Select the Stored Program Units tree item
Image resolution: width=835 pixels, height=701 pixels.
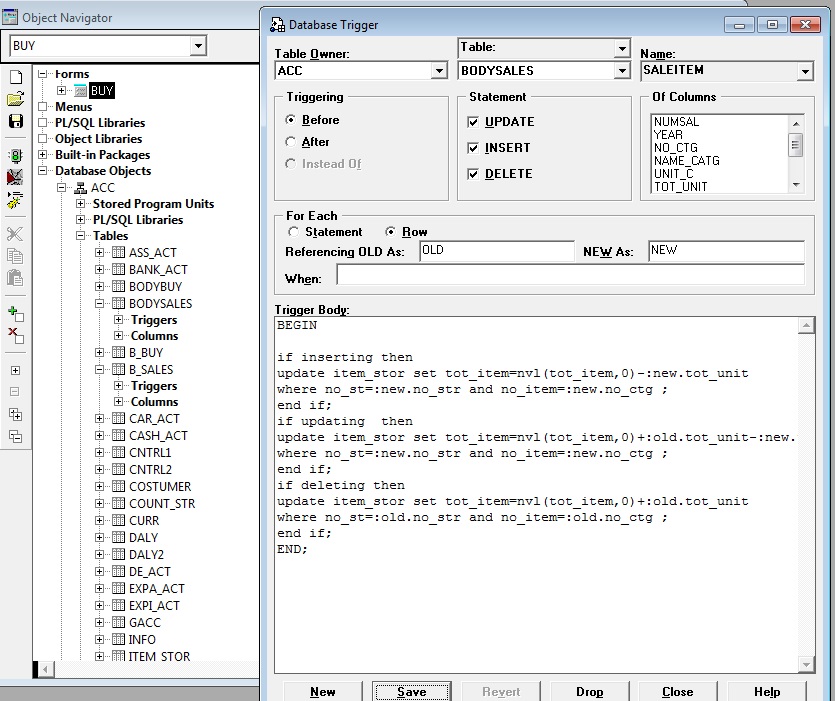[x=153, y=203]
